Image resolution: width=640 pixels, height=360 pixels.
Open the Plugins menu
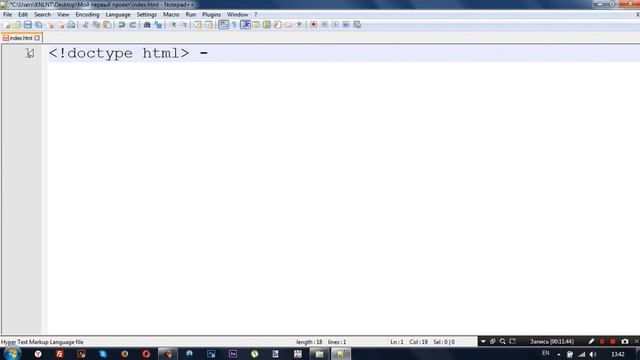[x=211, y=14]
